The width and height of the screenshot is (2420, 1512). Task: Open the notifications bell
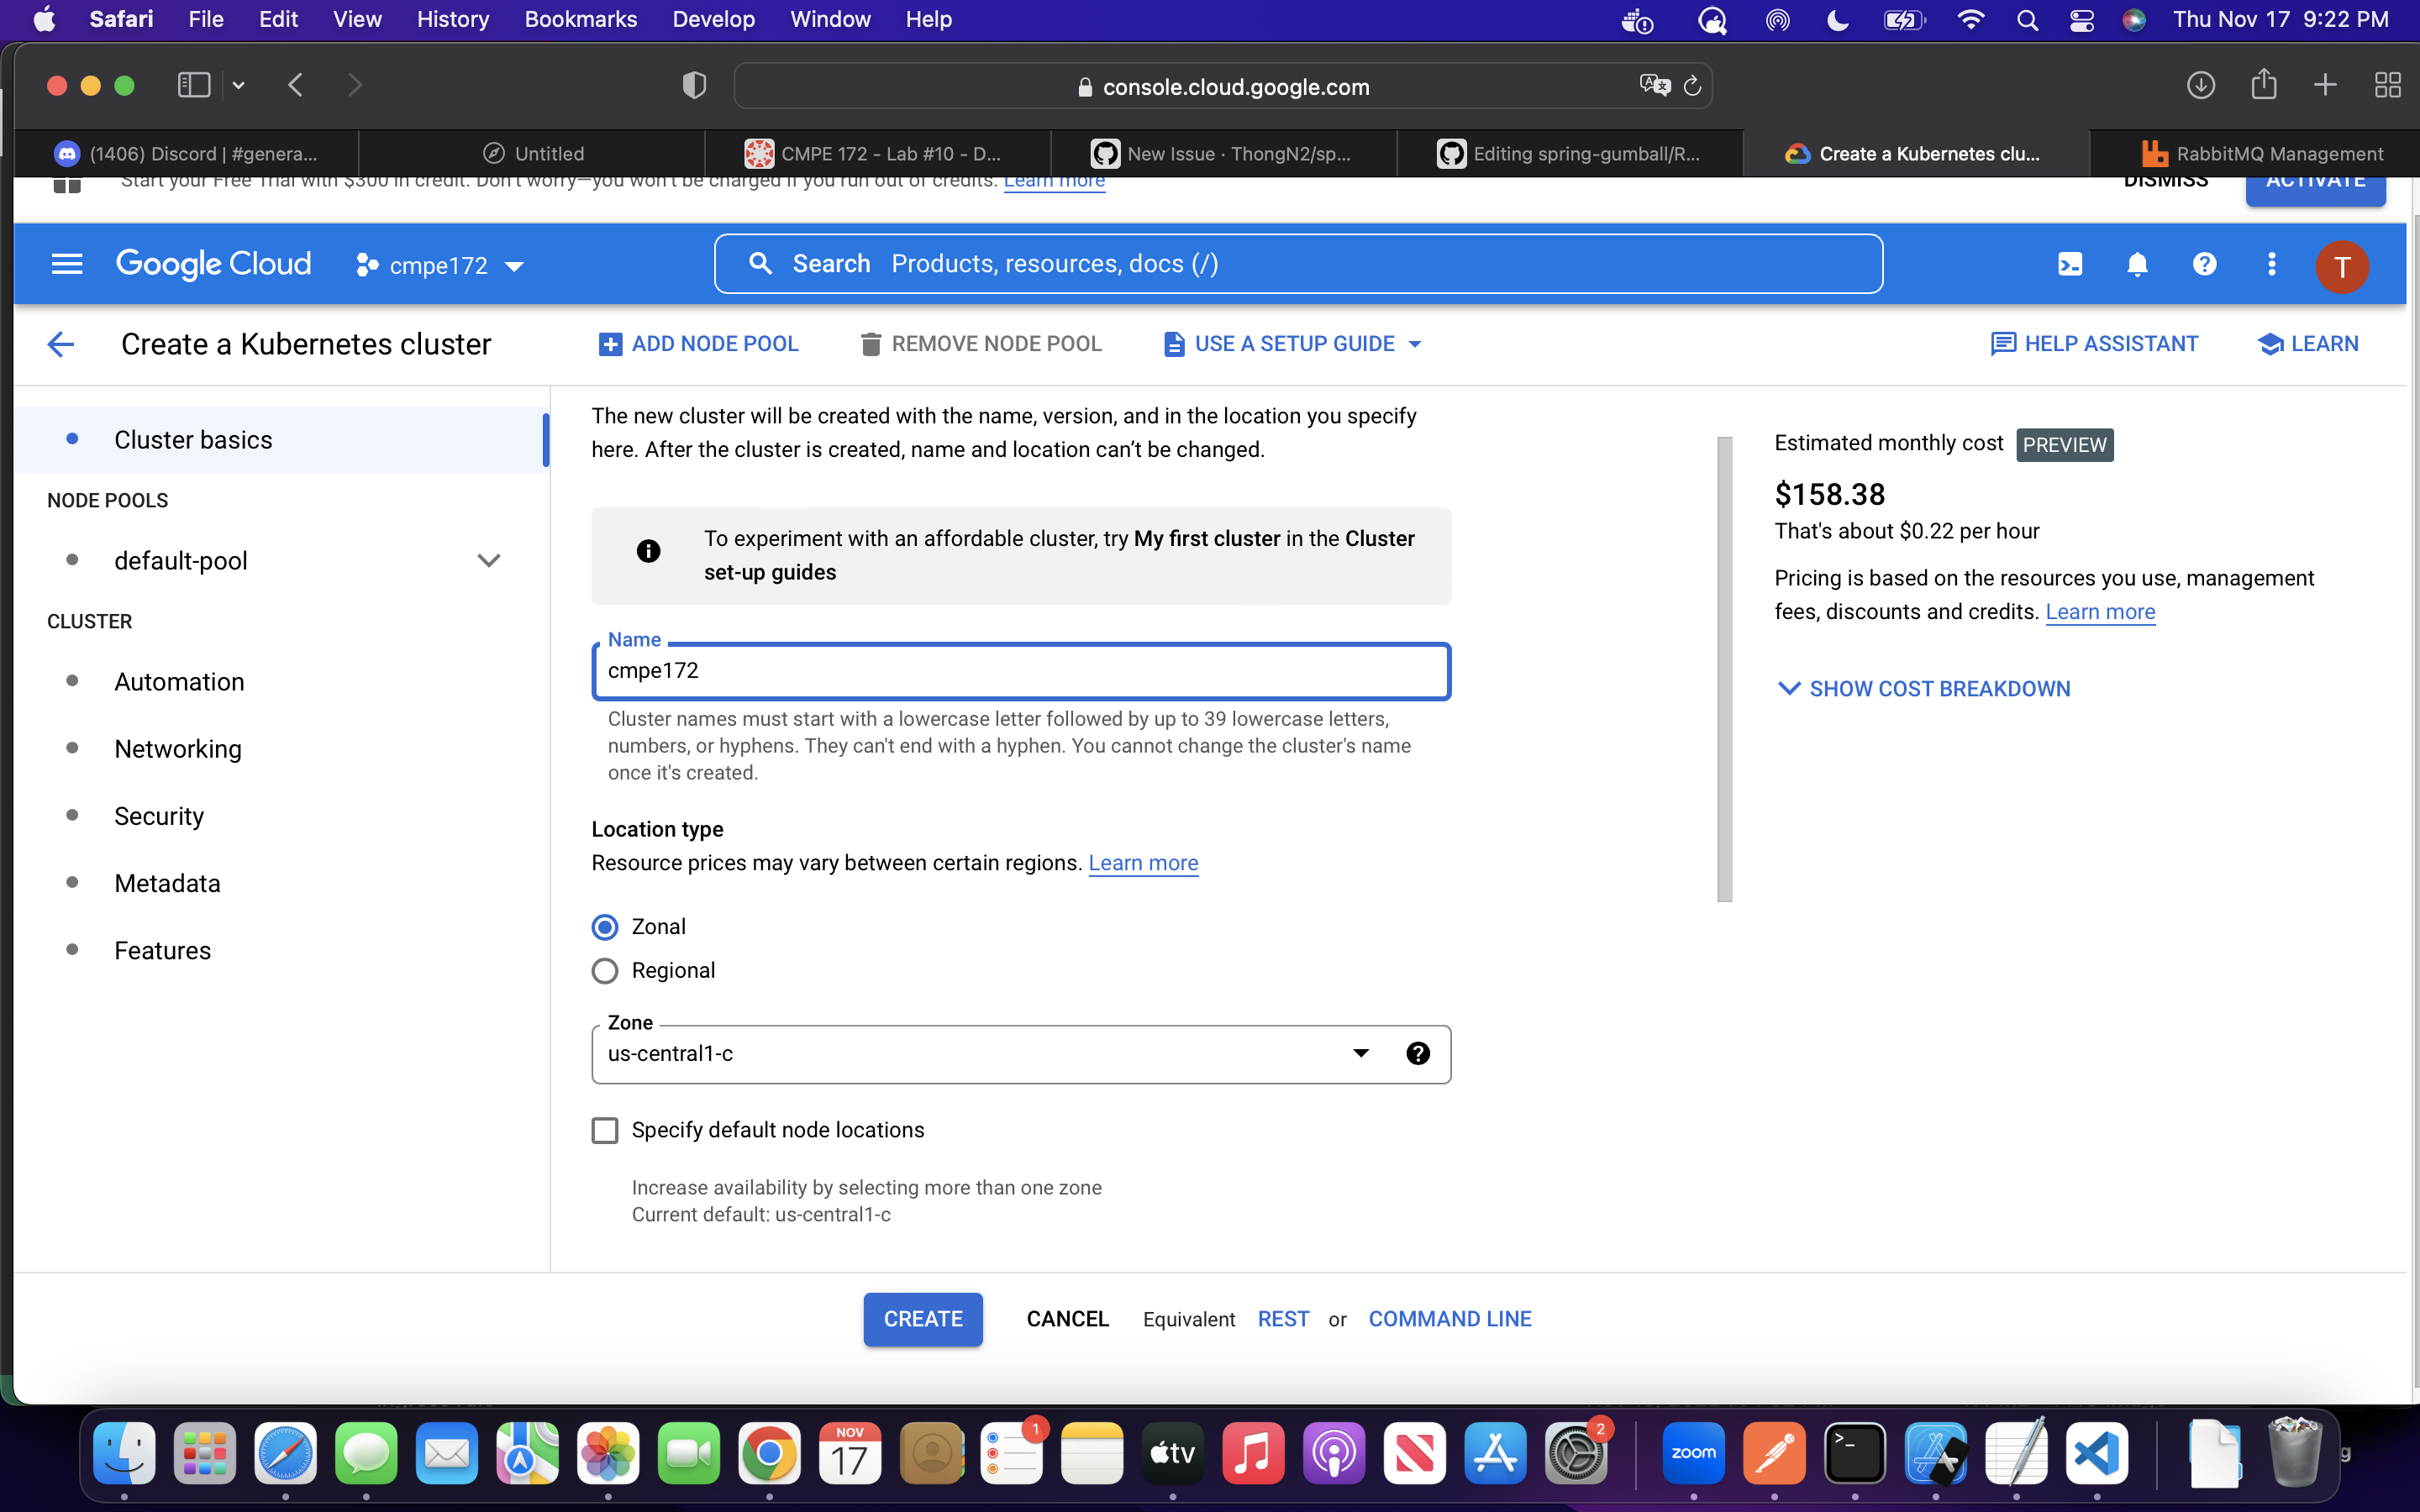2137,264
